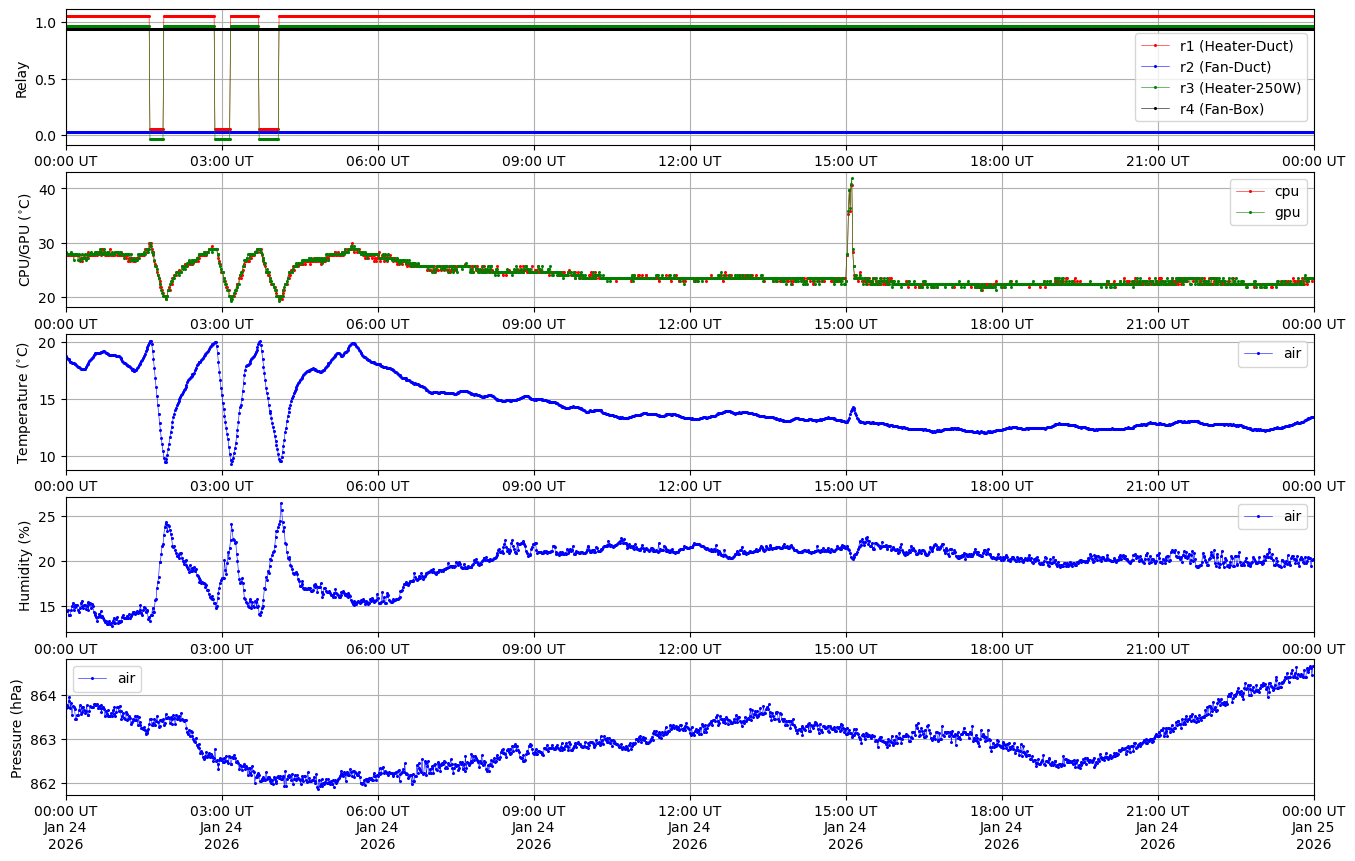The height and width of the screenshot is (861, 1355).
Task: Select the r2 (Fan-Duct) legend entry
Action: click(x=1225, y=67)
